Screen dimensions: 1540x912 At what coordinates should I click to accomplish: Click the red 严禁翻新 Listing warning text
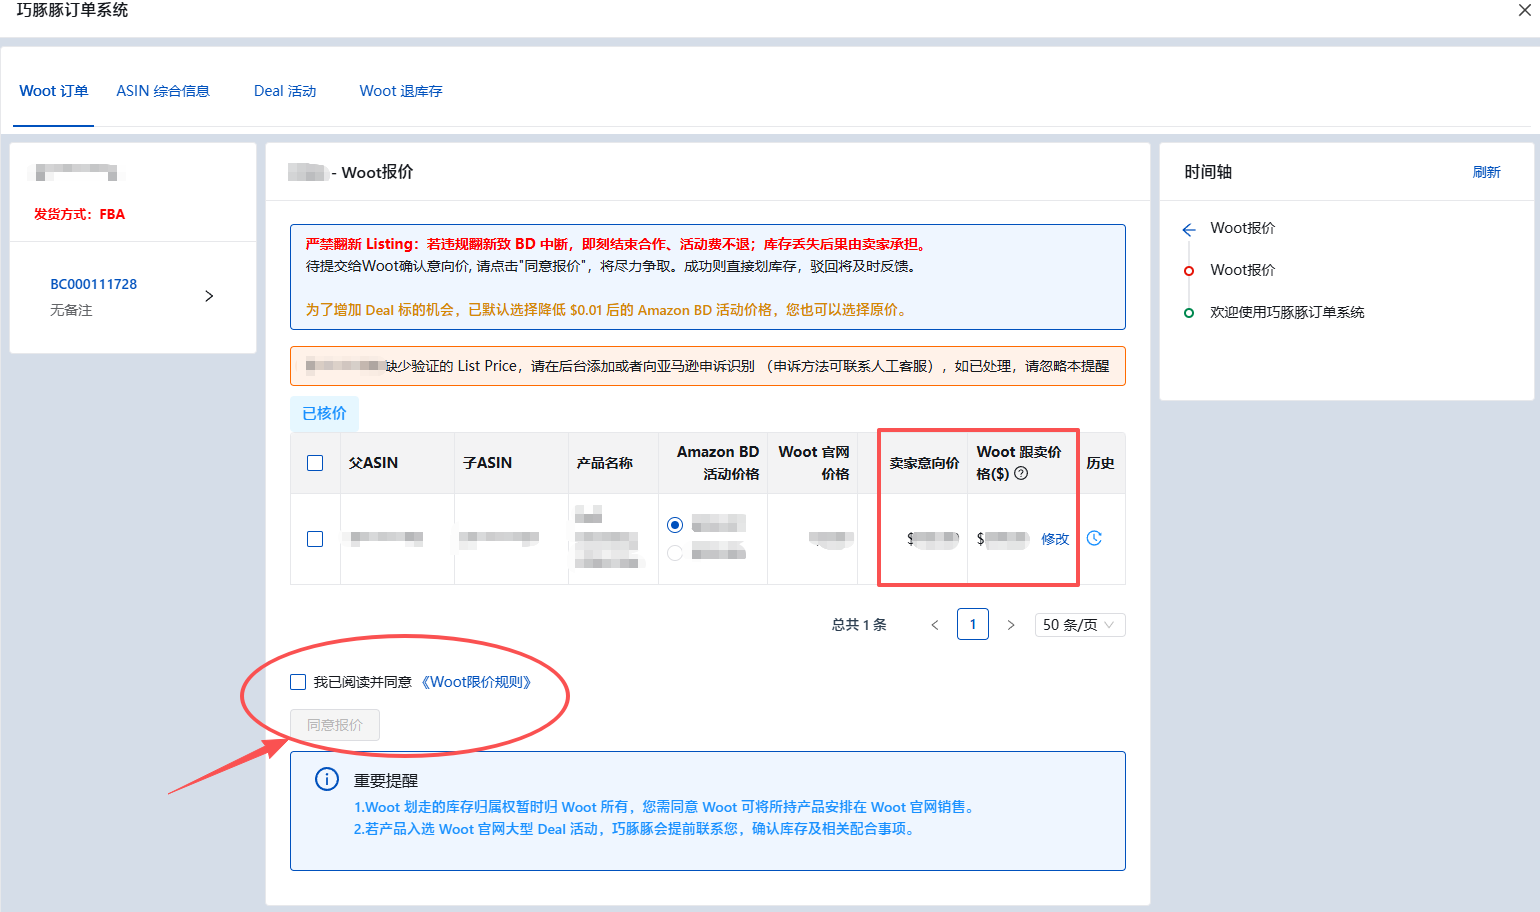(618, 244)
